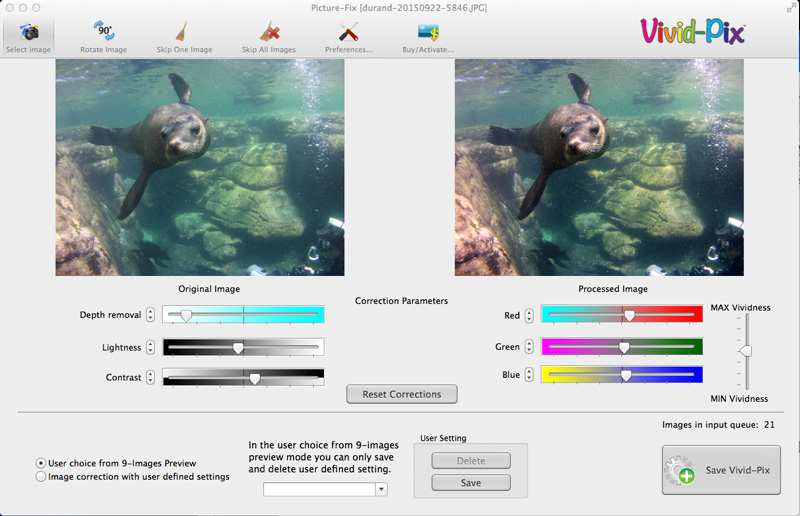Click the Buy/Activate credit card icon
This screenshot has height=516, width=800.
coord(428,31)
